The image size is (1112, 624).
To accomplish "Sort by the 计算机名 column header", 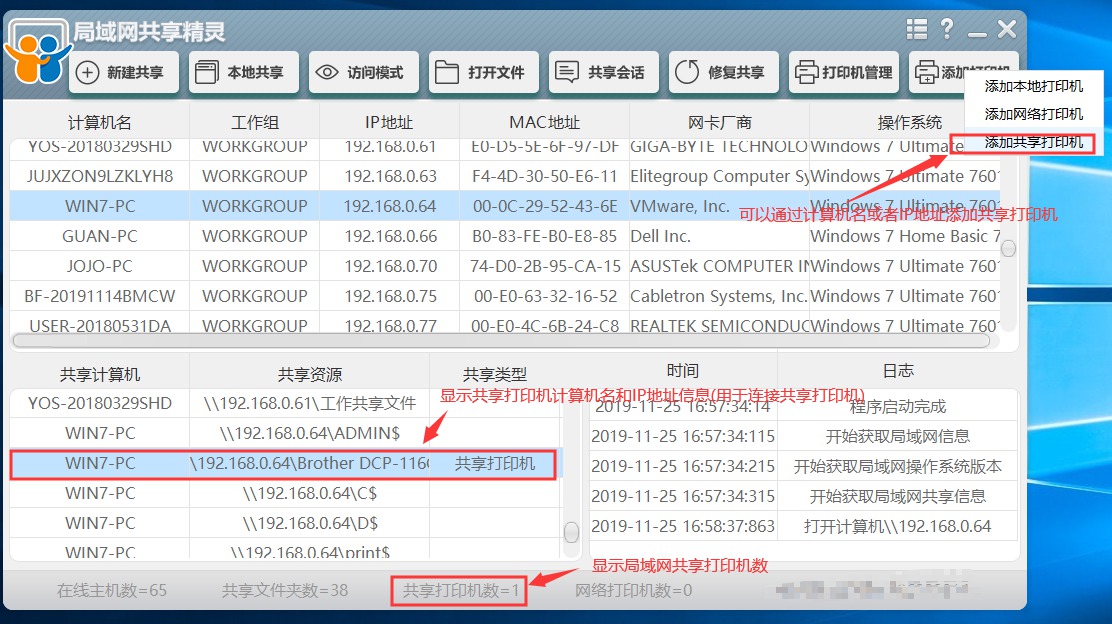I will 99,122.
